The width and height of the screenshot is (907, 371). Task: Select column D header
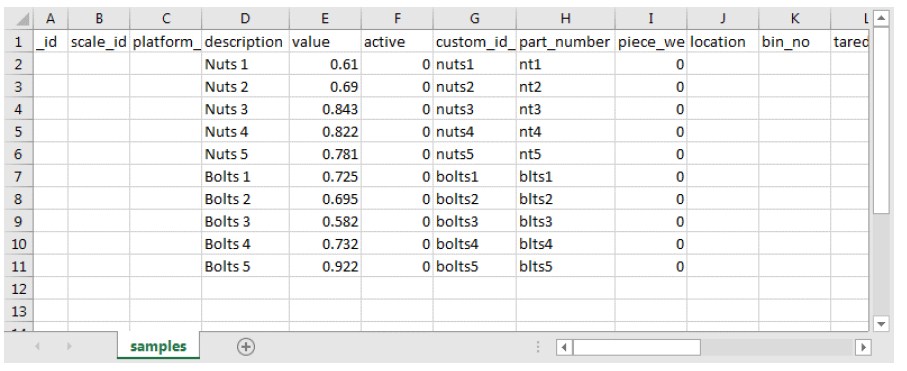pos(245,19)
